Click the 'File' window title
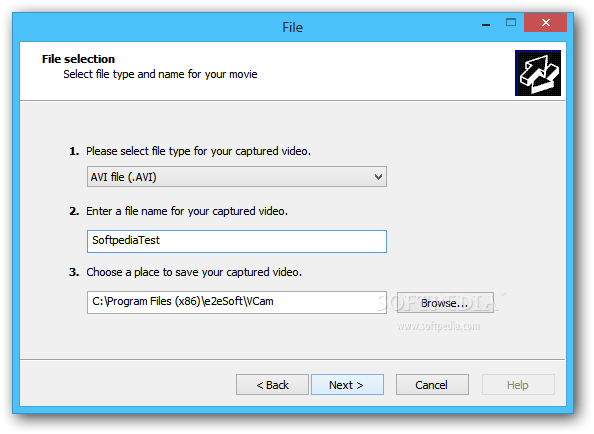 click(x=292, y=27)
